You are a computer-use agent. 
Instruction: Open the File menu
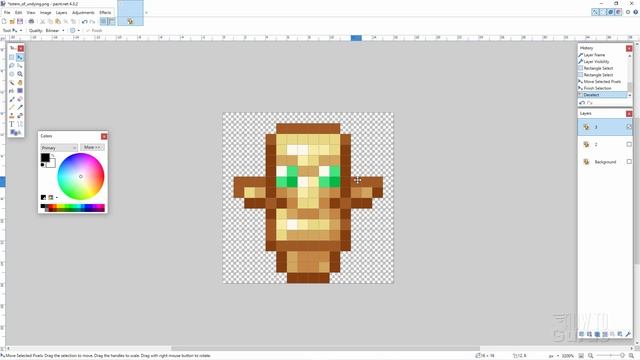[x=7, y=13]
